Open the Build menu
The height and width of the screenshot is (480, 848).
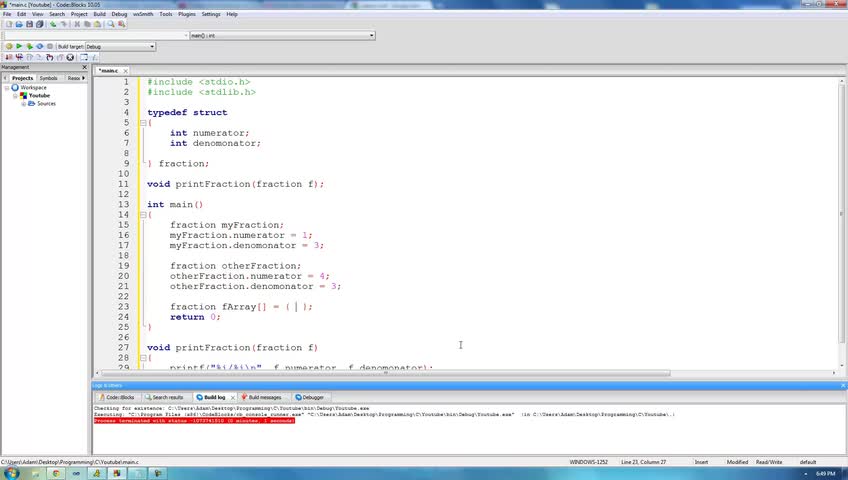pyautogui.click(x=100, y=14)
